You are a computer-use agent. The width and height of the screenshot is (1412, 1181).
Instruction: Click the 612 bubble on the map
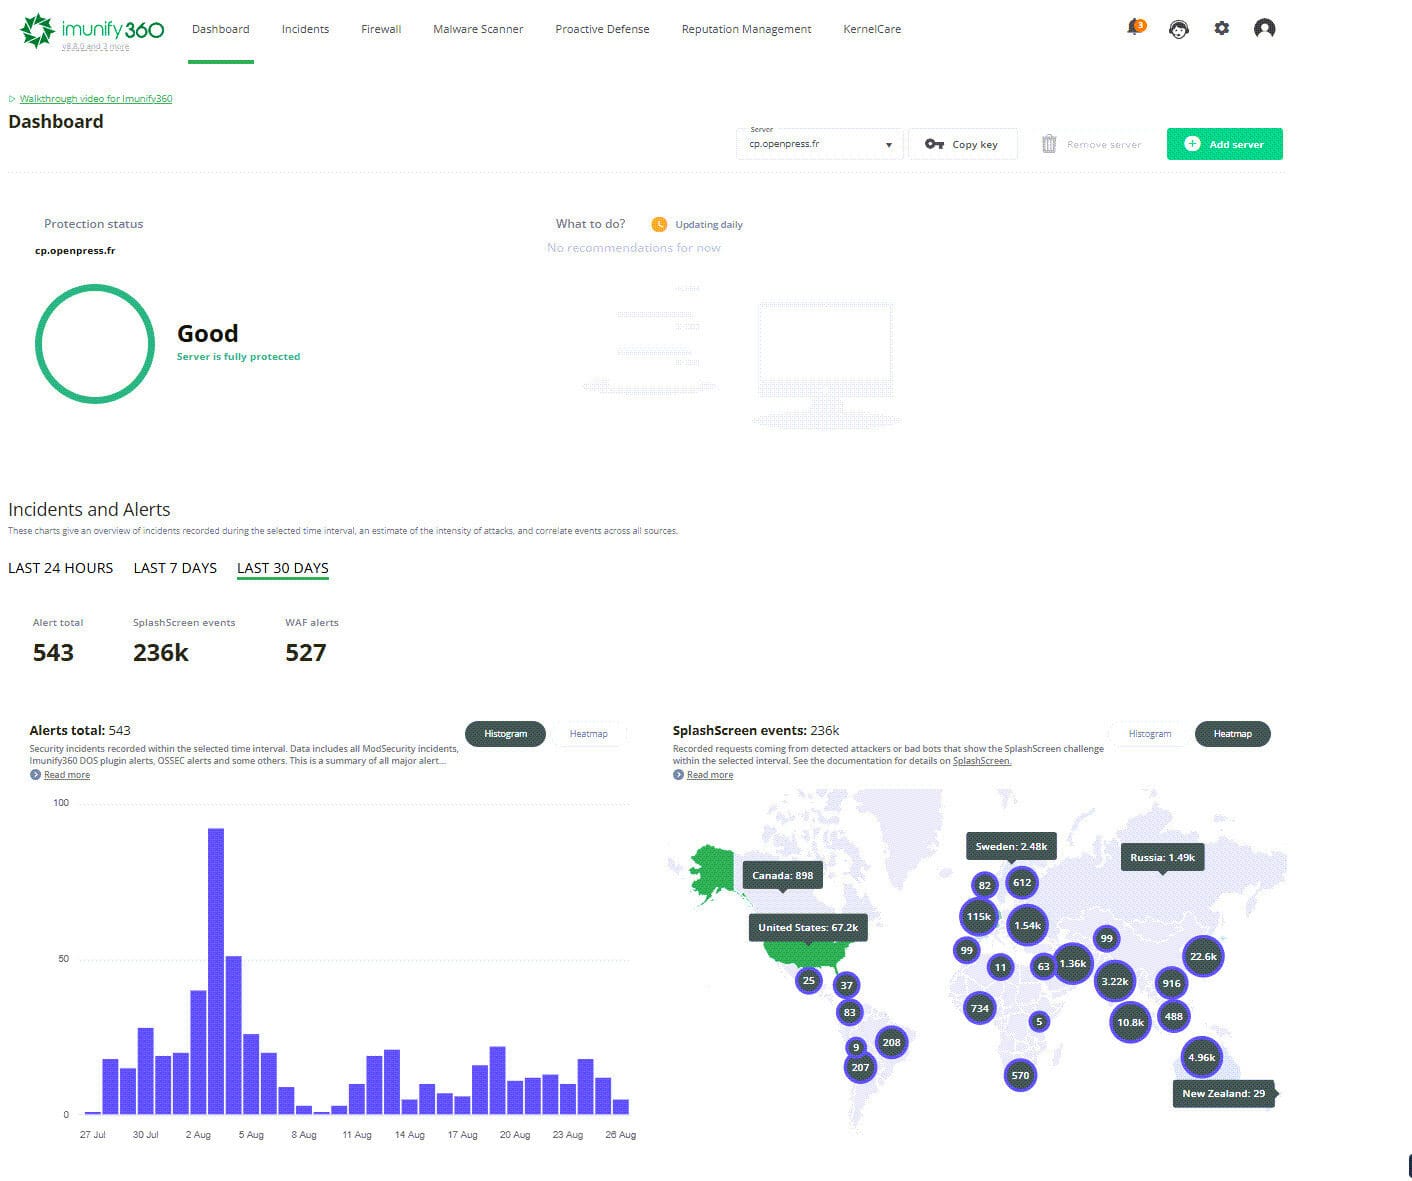[x=1021, y=882]
